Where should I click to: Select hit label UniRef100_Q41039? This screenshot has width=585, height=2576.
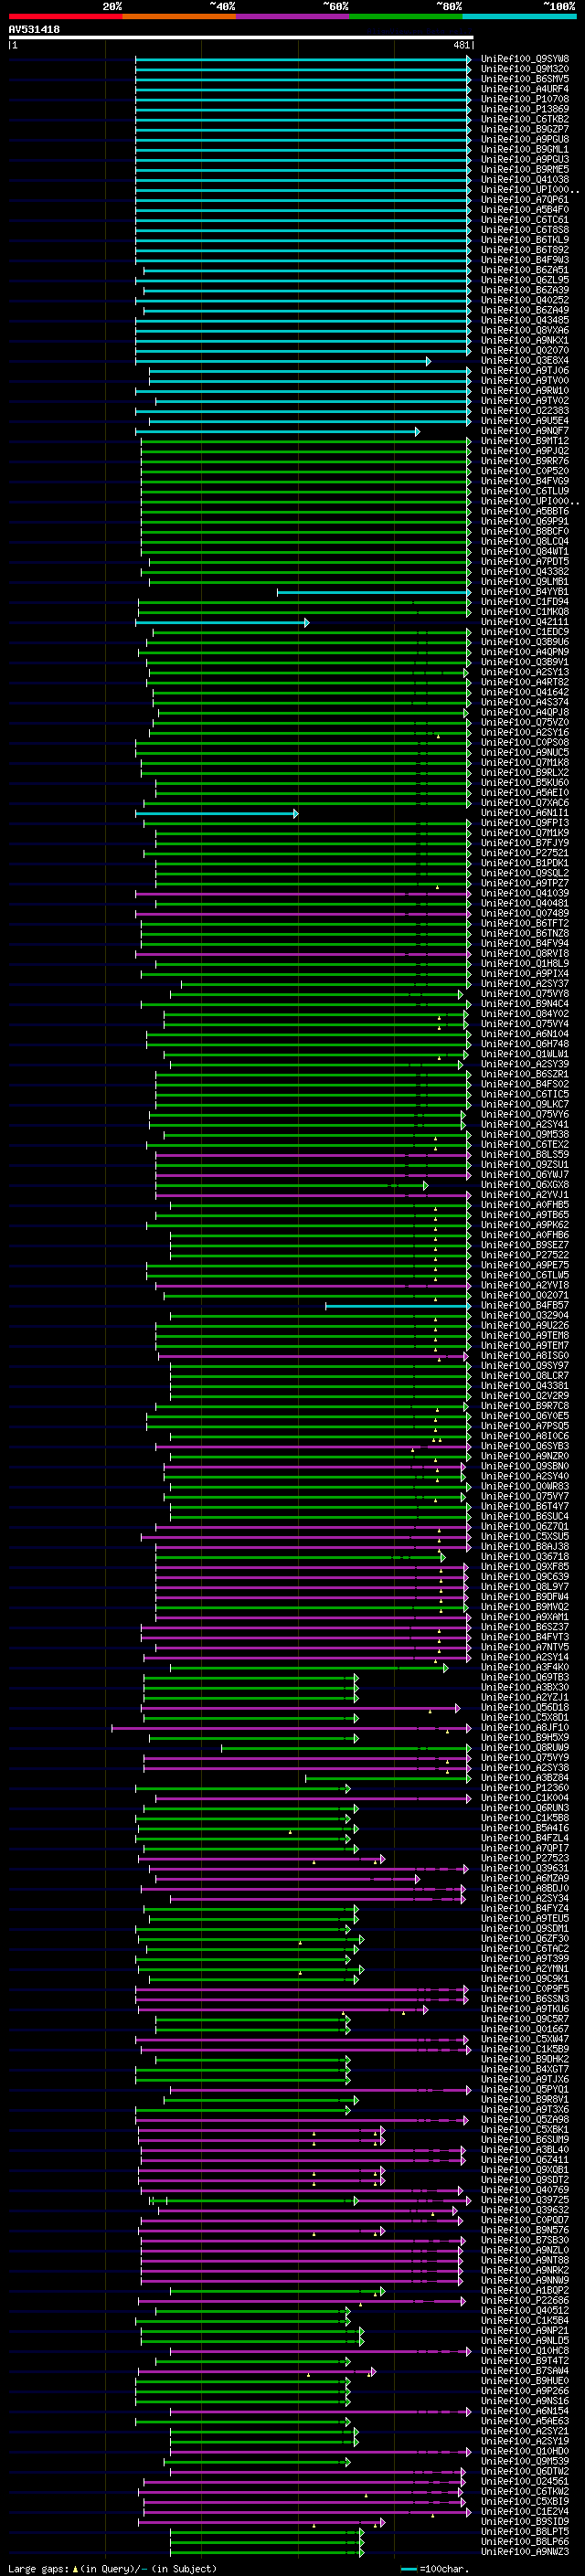(525, 894)
